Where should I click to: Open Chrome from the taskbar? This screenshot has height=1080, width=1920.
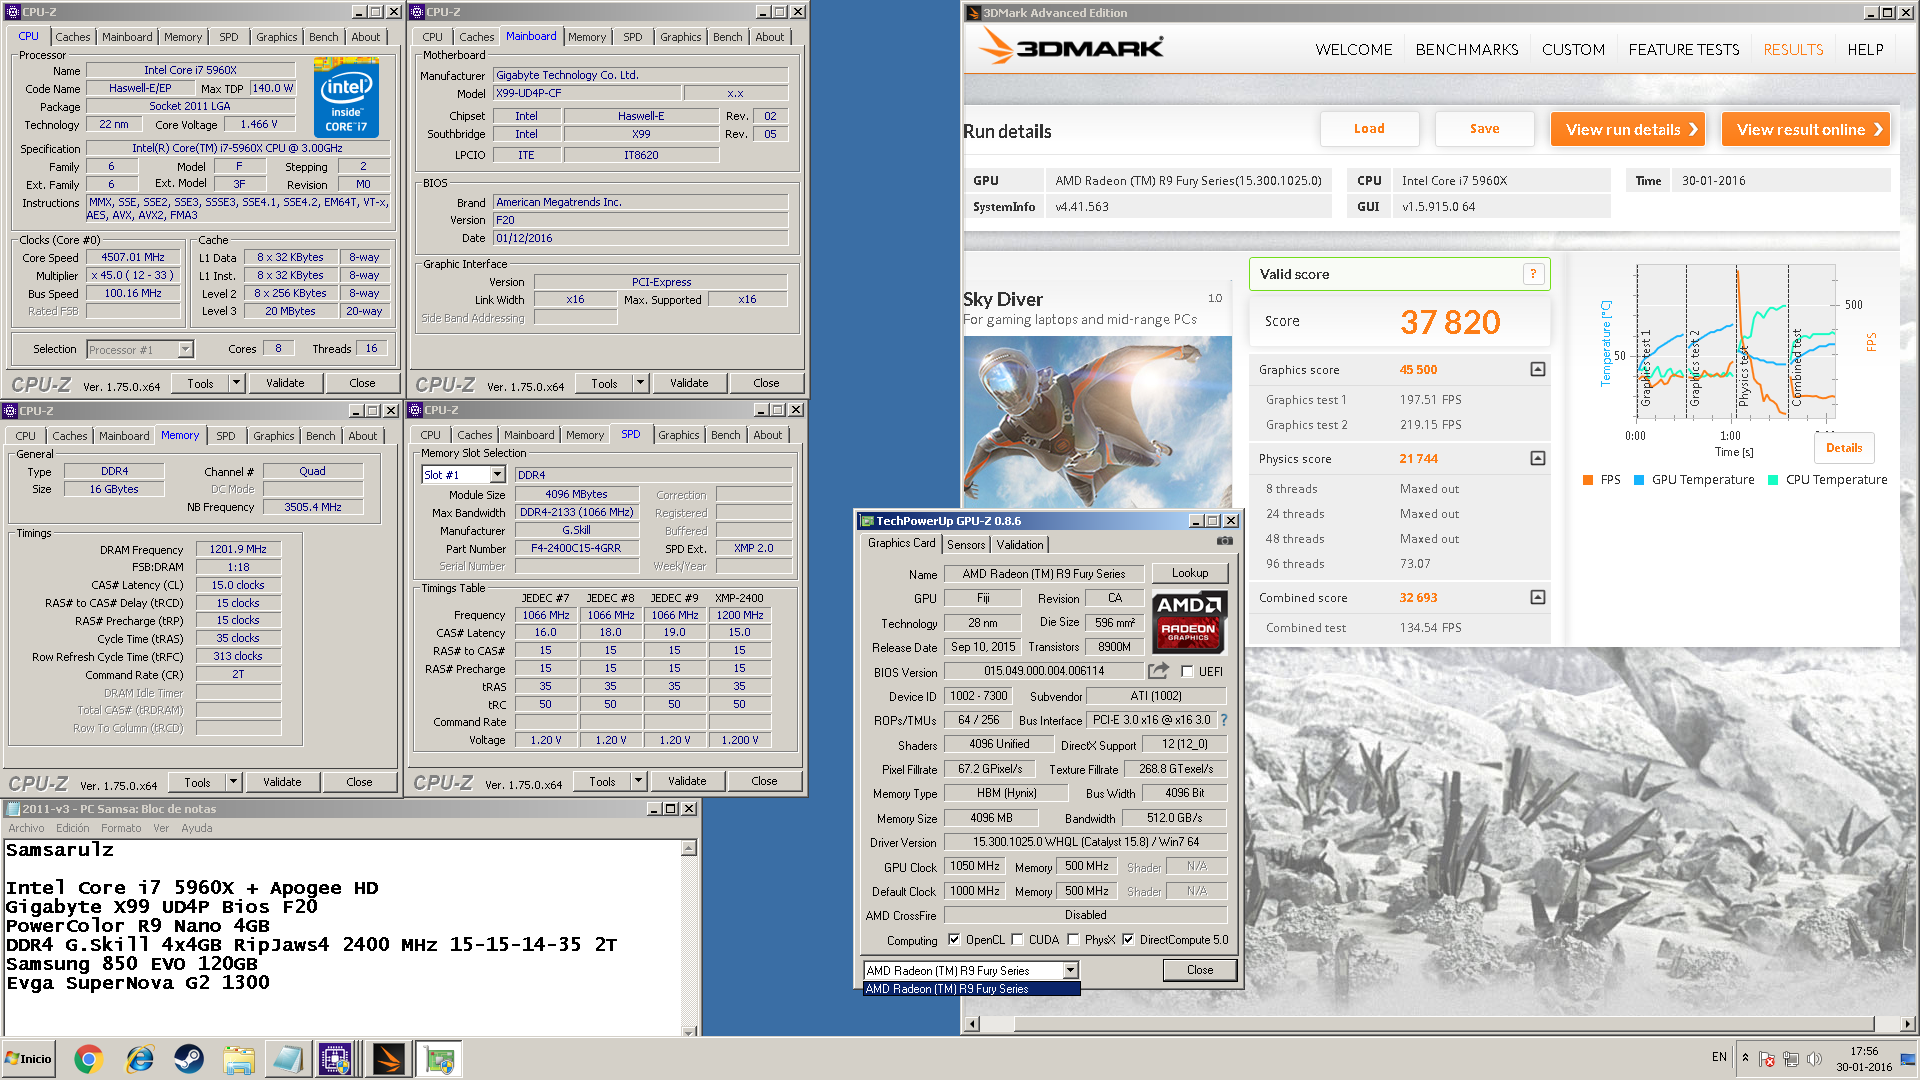click(88, 1059)
